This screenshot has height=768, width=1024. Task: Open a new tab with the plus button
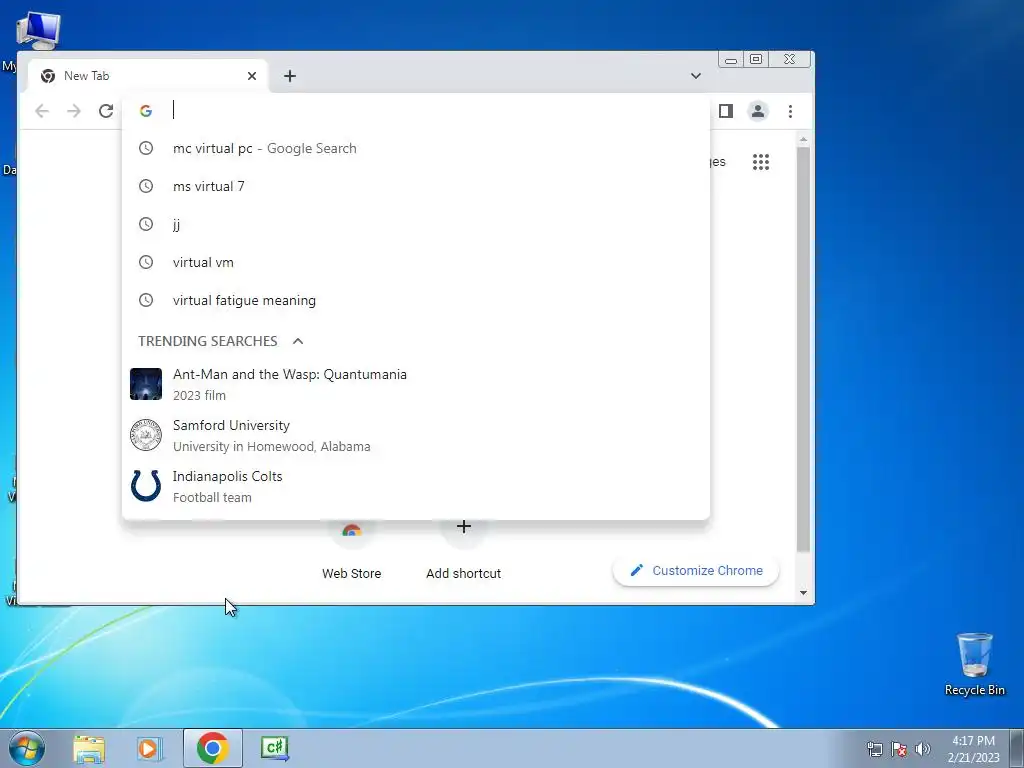pyautogui.click(x=290, y=76)
